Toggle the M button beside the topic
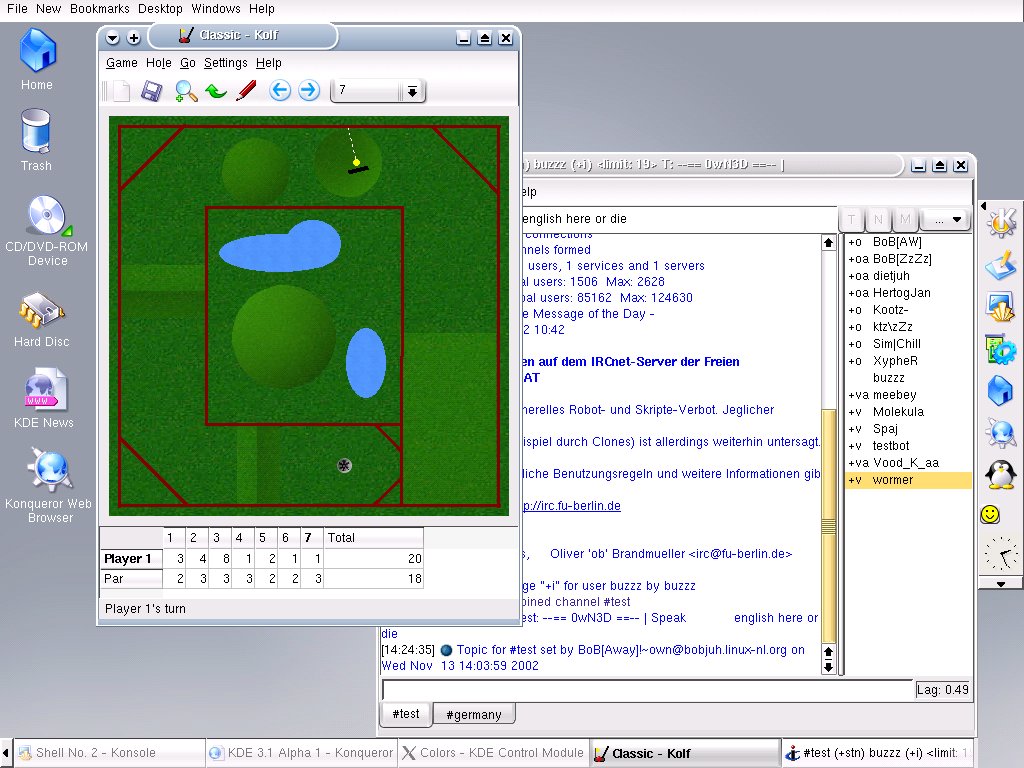This screenshot has height=768, width=1024. [905, 219]
